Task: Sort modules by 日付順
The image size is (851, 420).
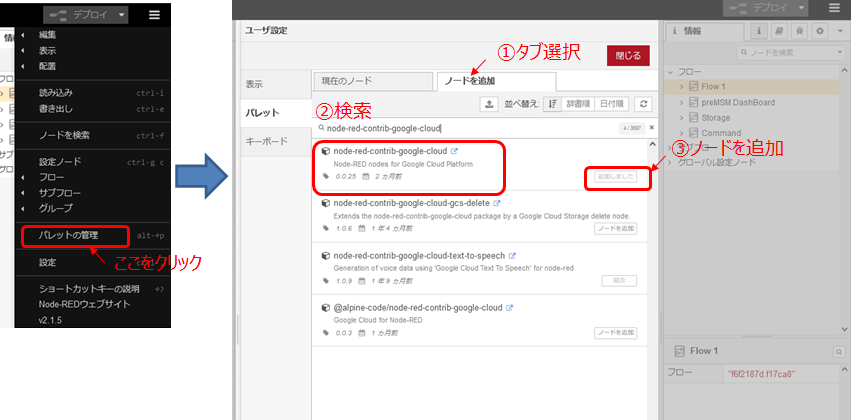Action: (x=611, y=104)
